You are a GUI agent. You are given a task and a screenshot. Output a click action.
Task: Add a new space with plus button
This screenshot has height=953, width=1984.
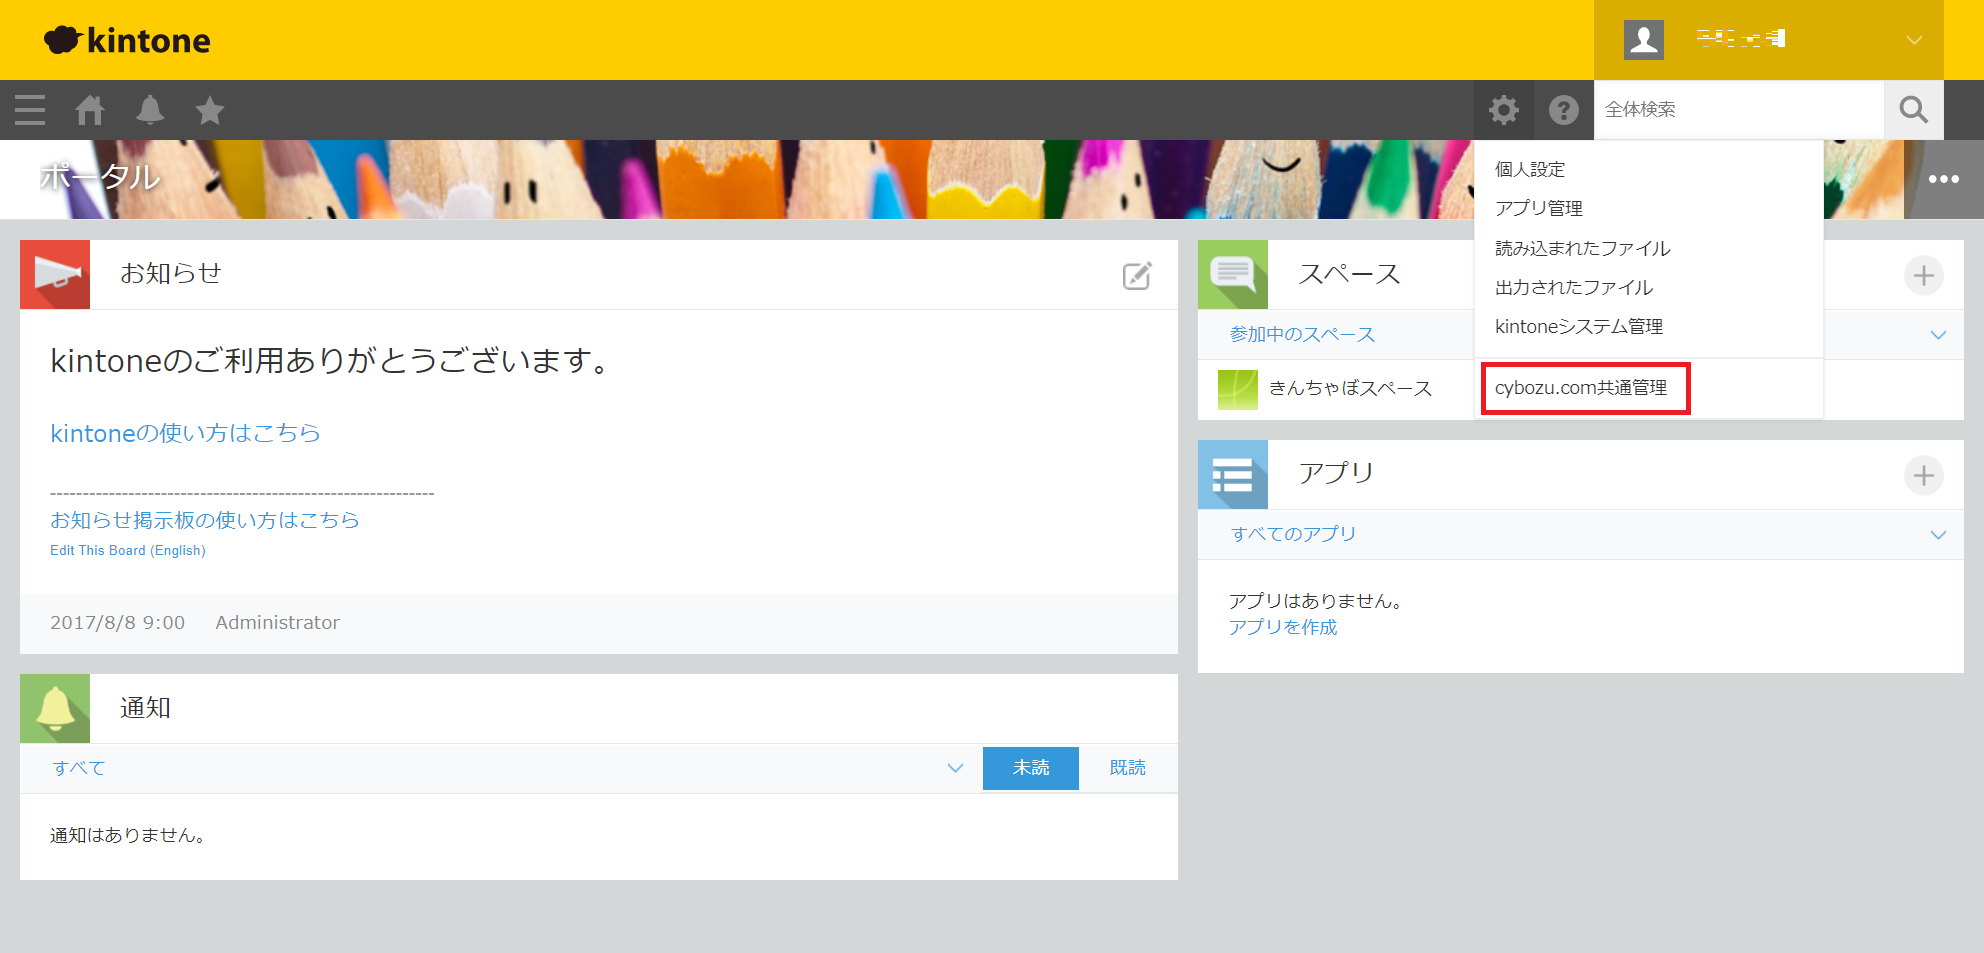point(1923,275)
